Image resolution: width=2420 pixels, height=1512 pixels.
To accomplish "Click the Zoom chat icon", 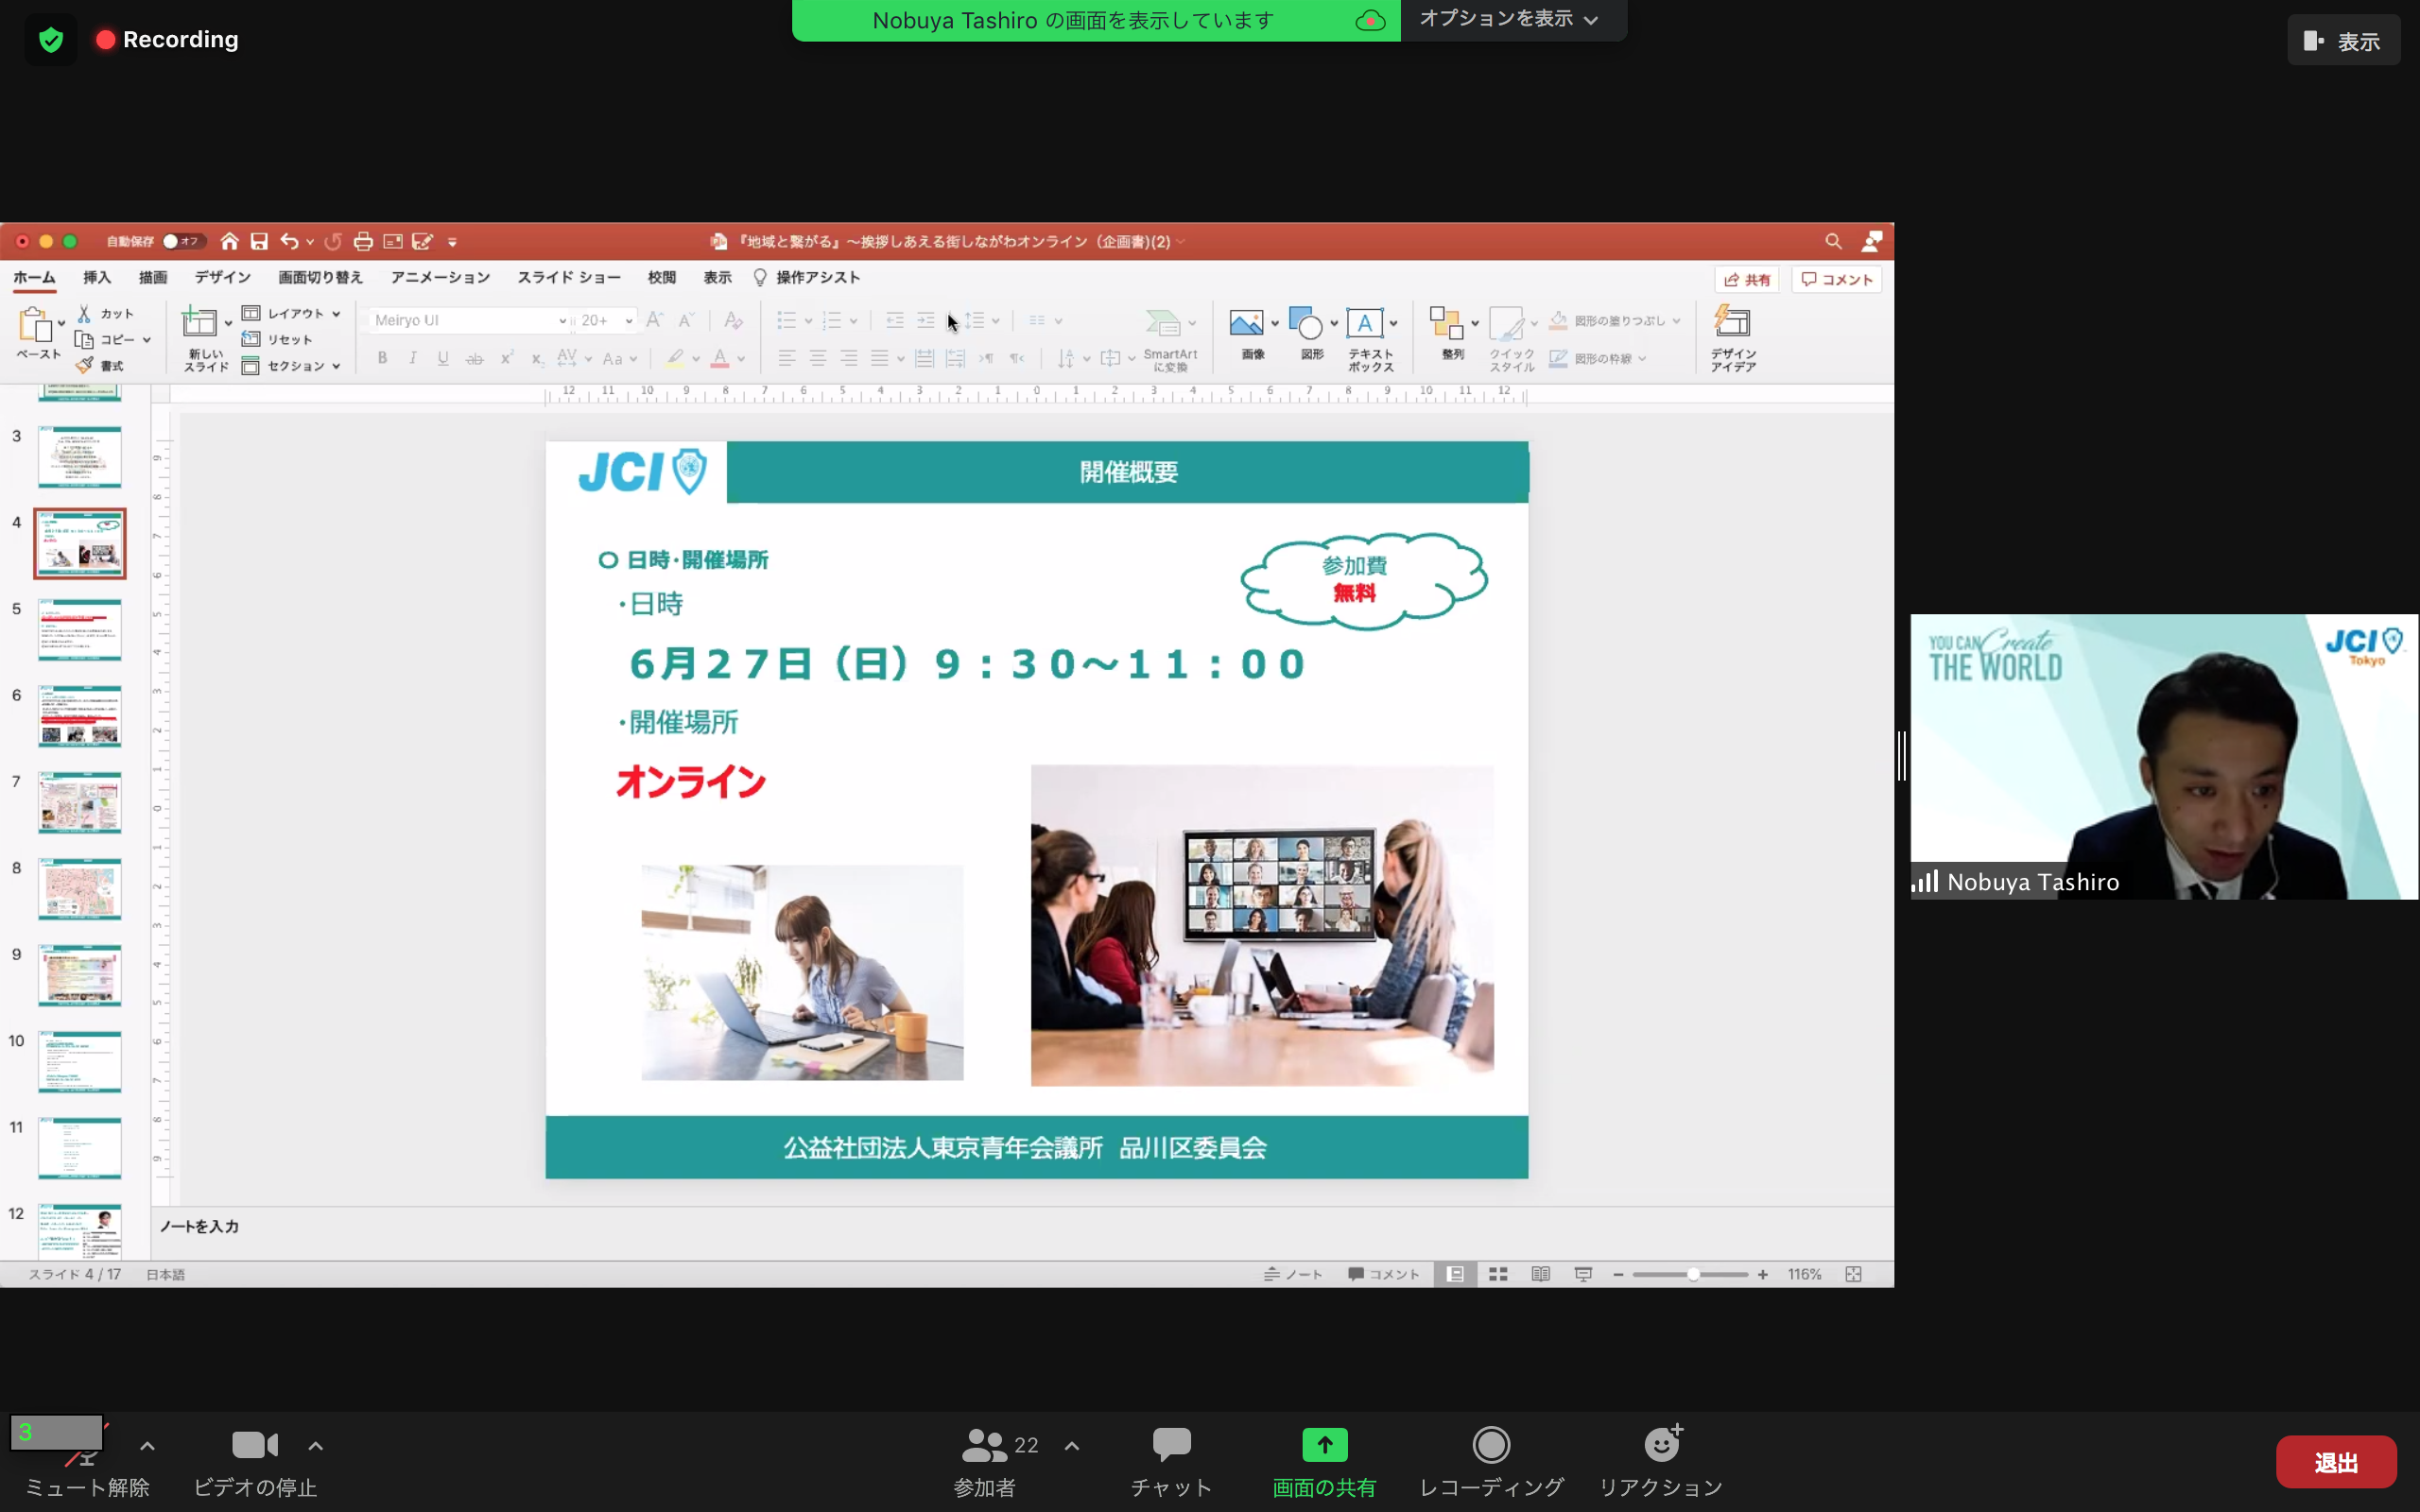I will (x=1171, y=1444).
